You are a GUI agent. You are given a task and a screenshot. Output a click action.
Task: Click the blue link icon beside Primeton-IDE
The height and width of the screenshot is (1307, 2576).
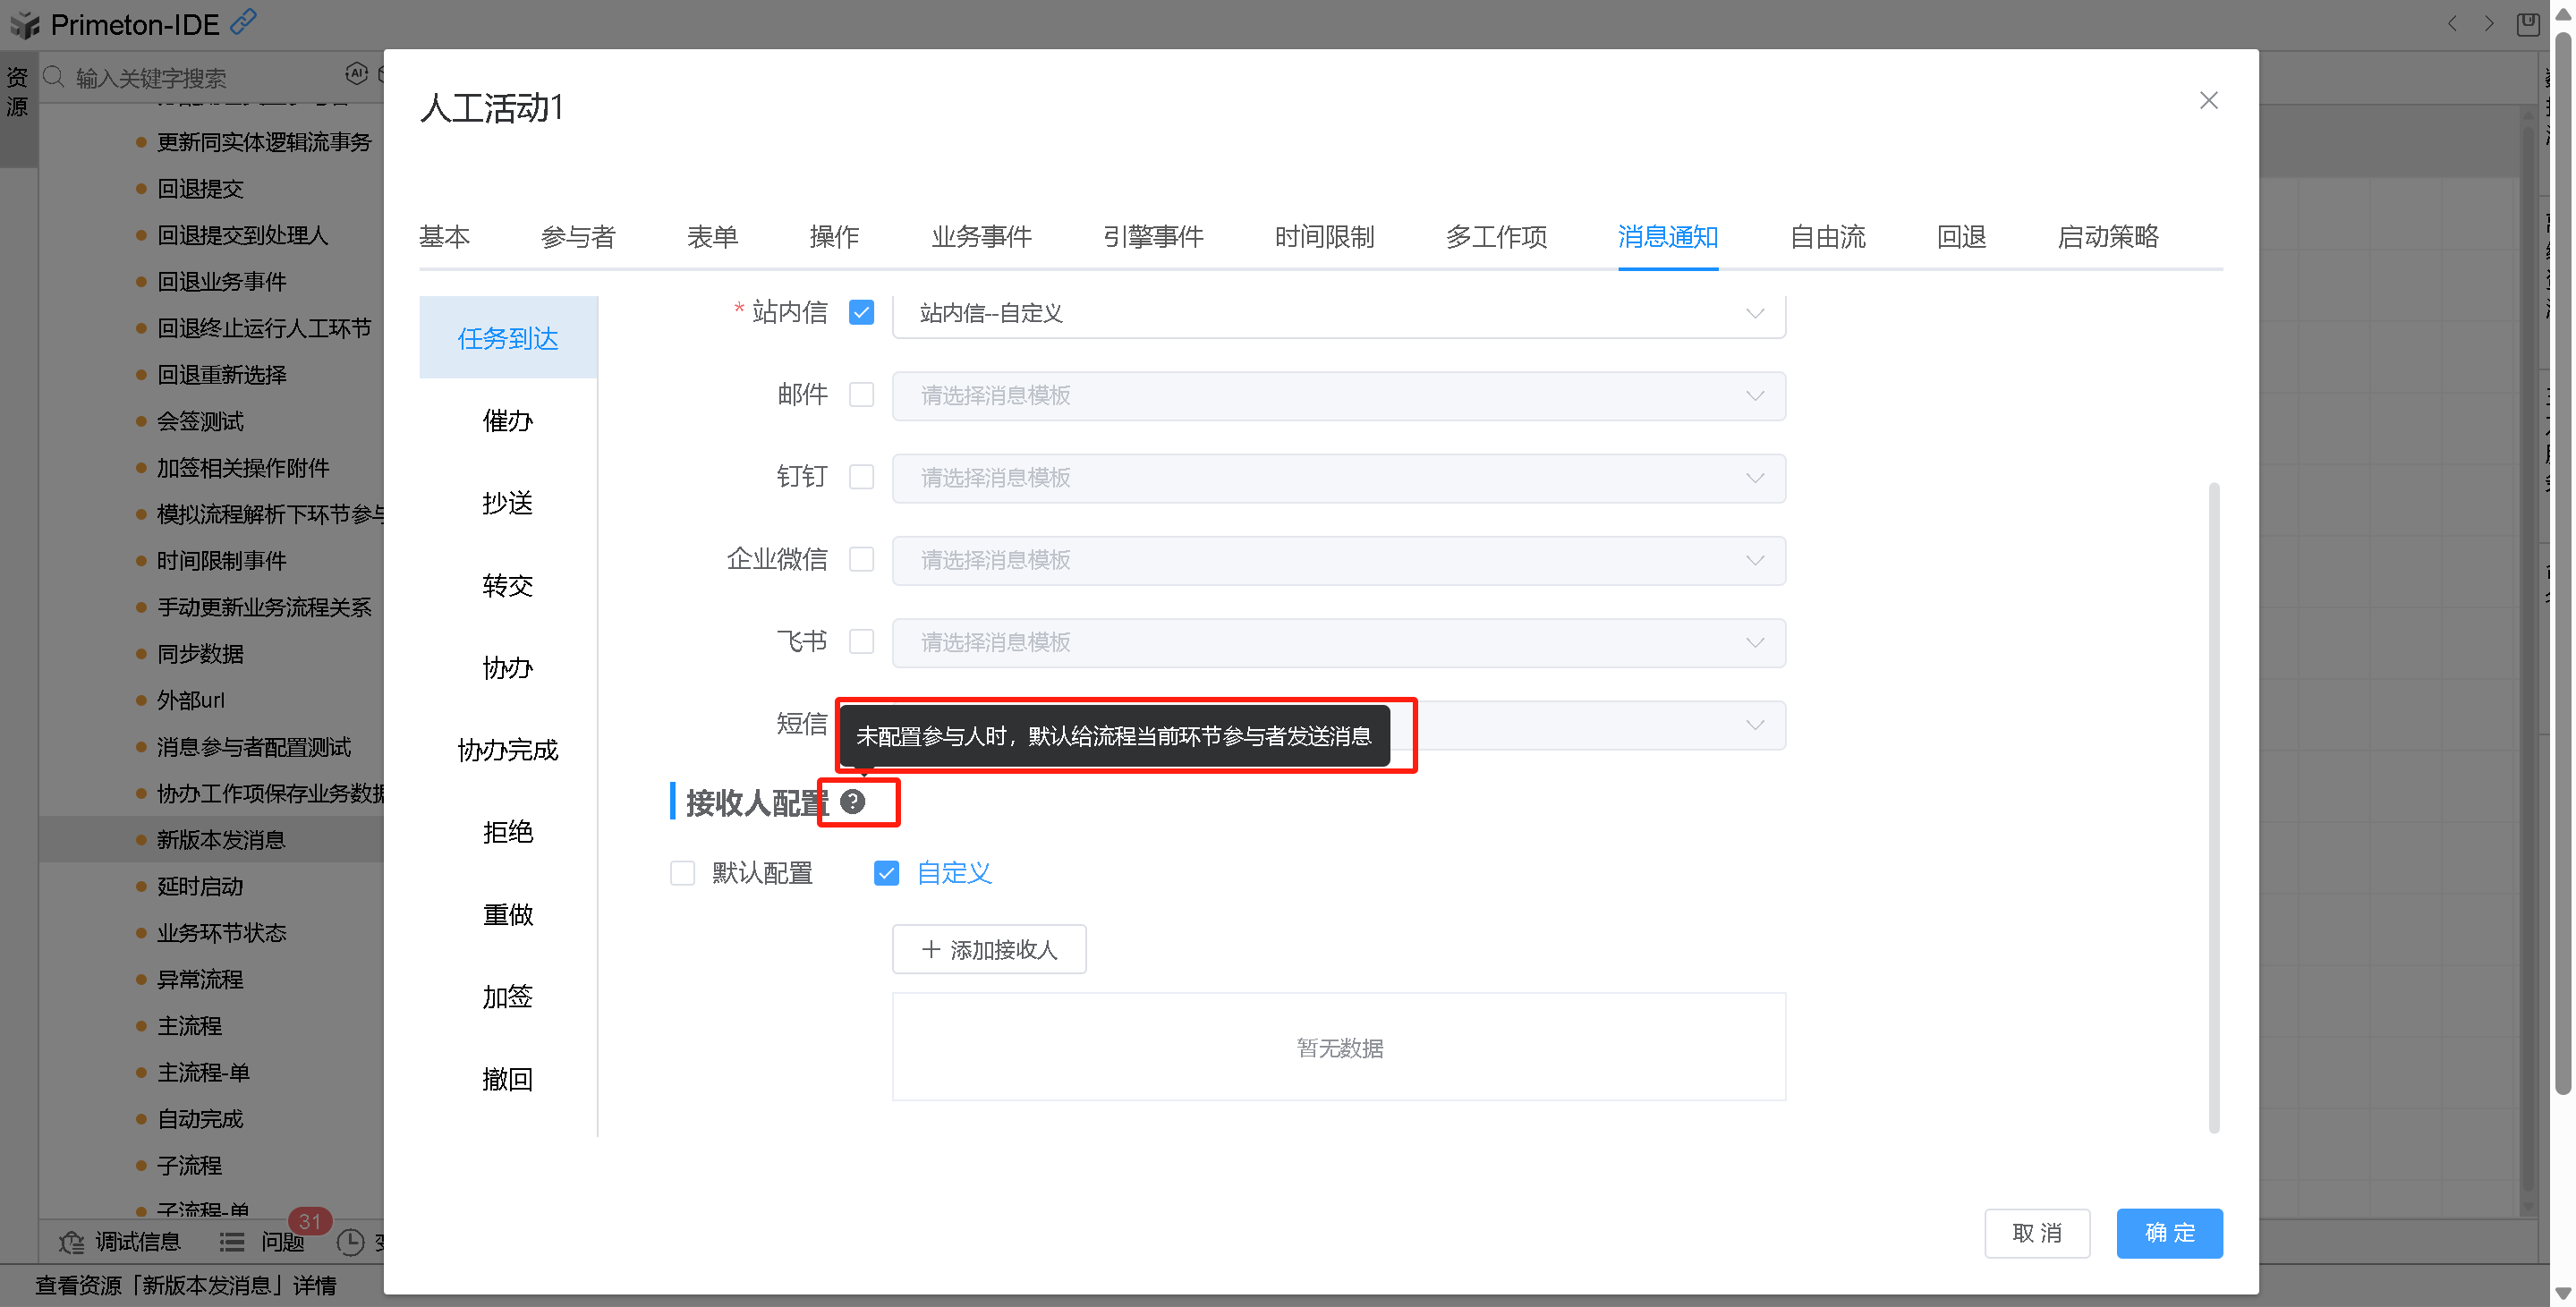coord(243,21)
